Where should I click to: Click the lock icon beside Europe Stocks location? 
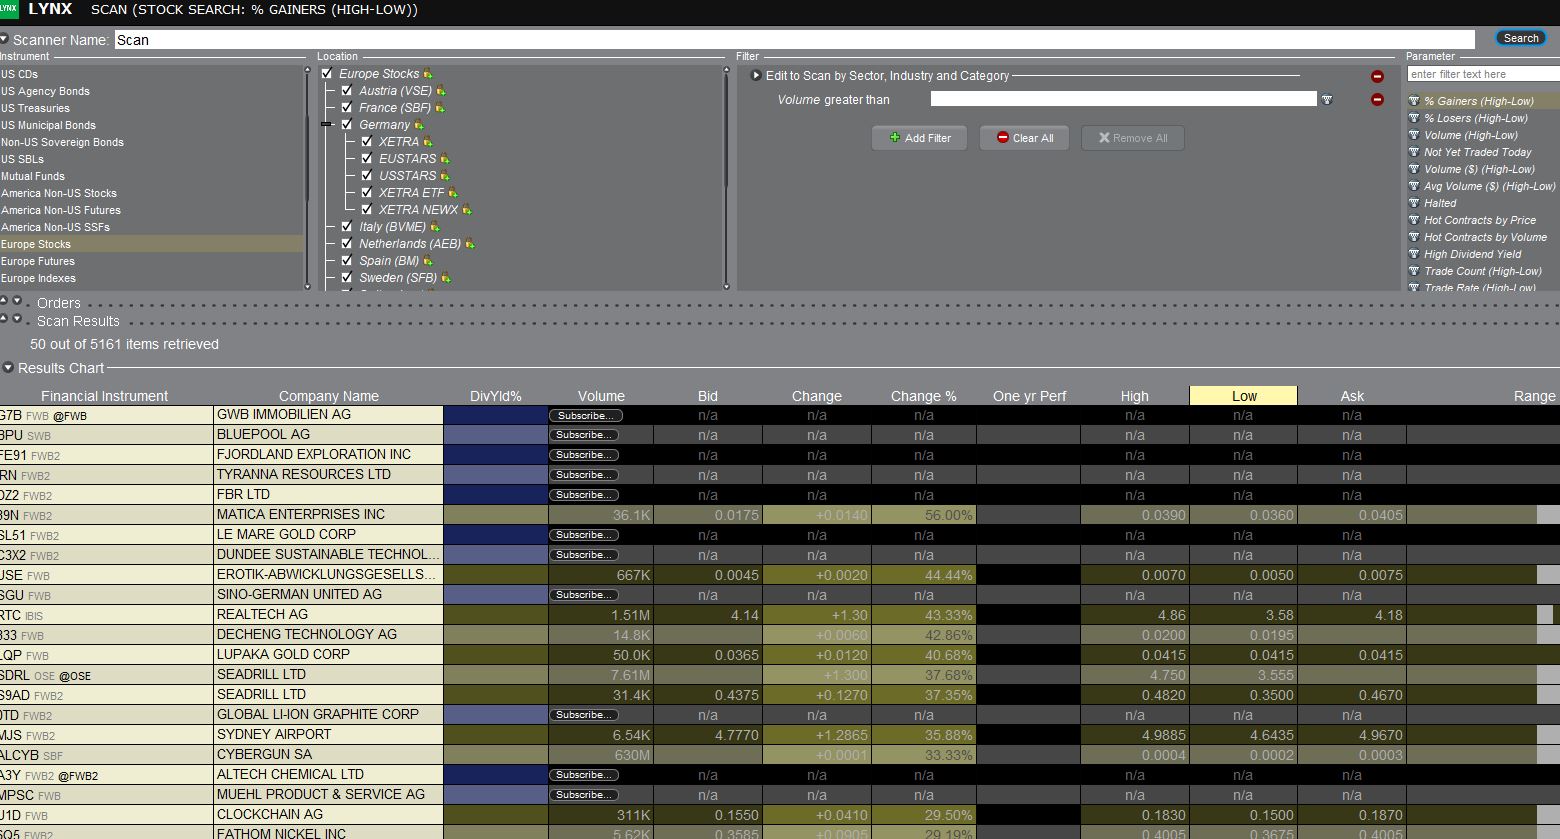428,73
